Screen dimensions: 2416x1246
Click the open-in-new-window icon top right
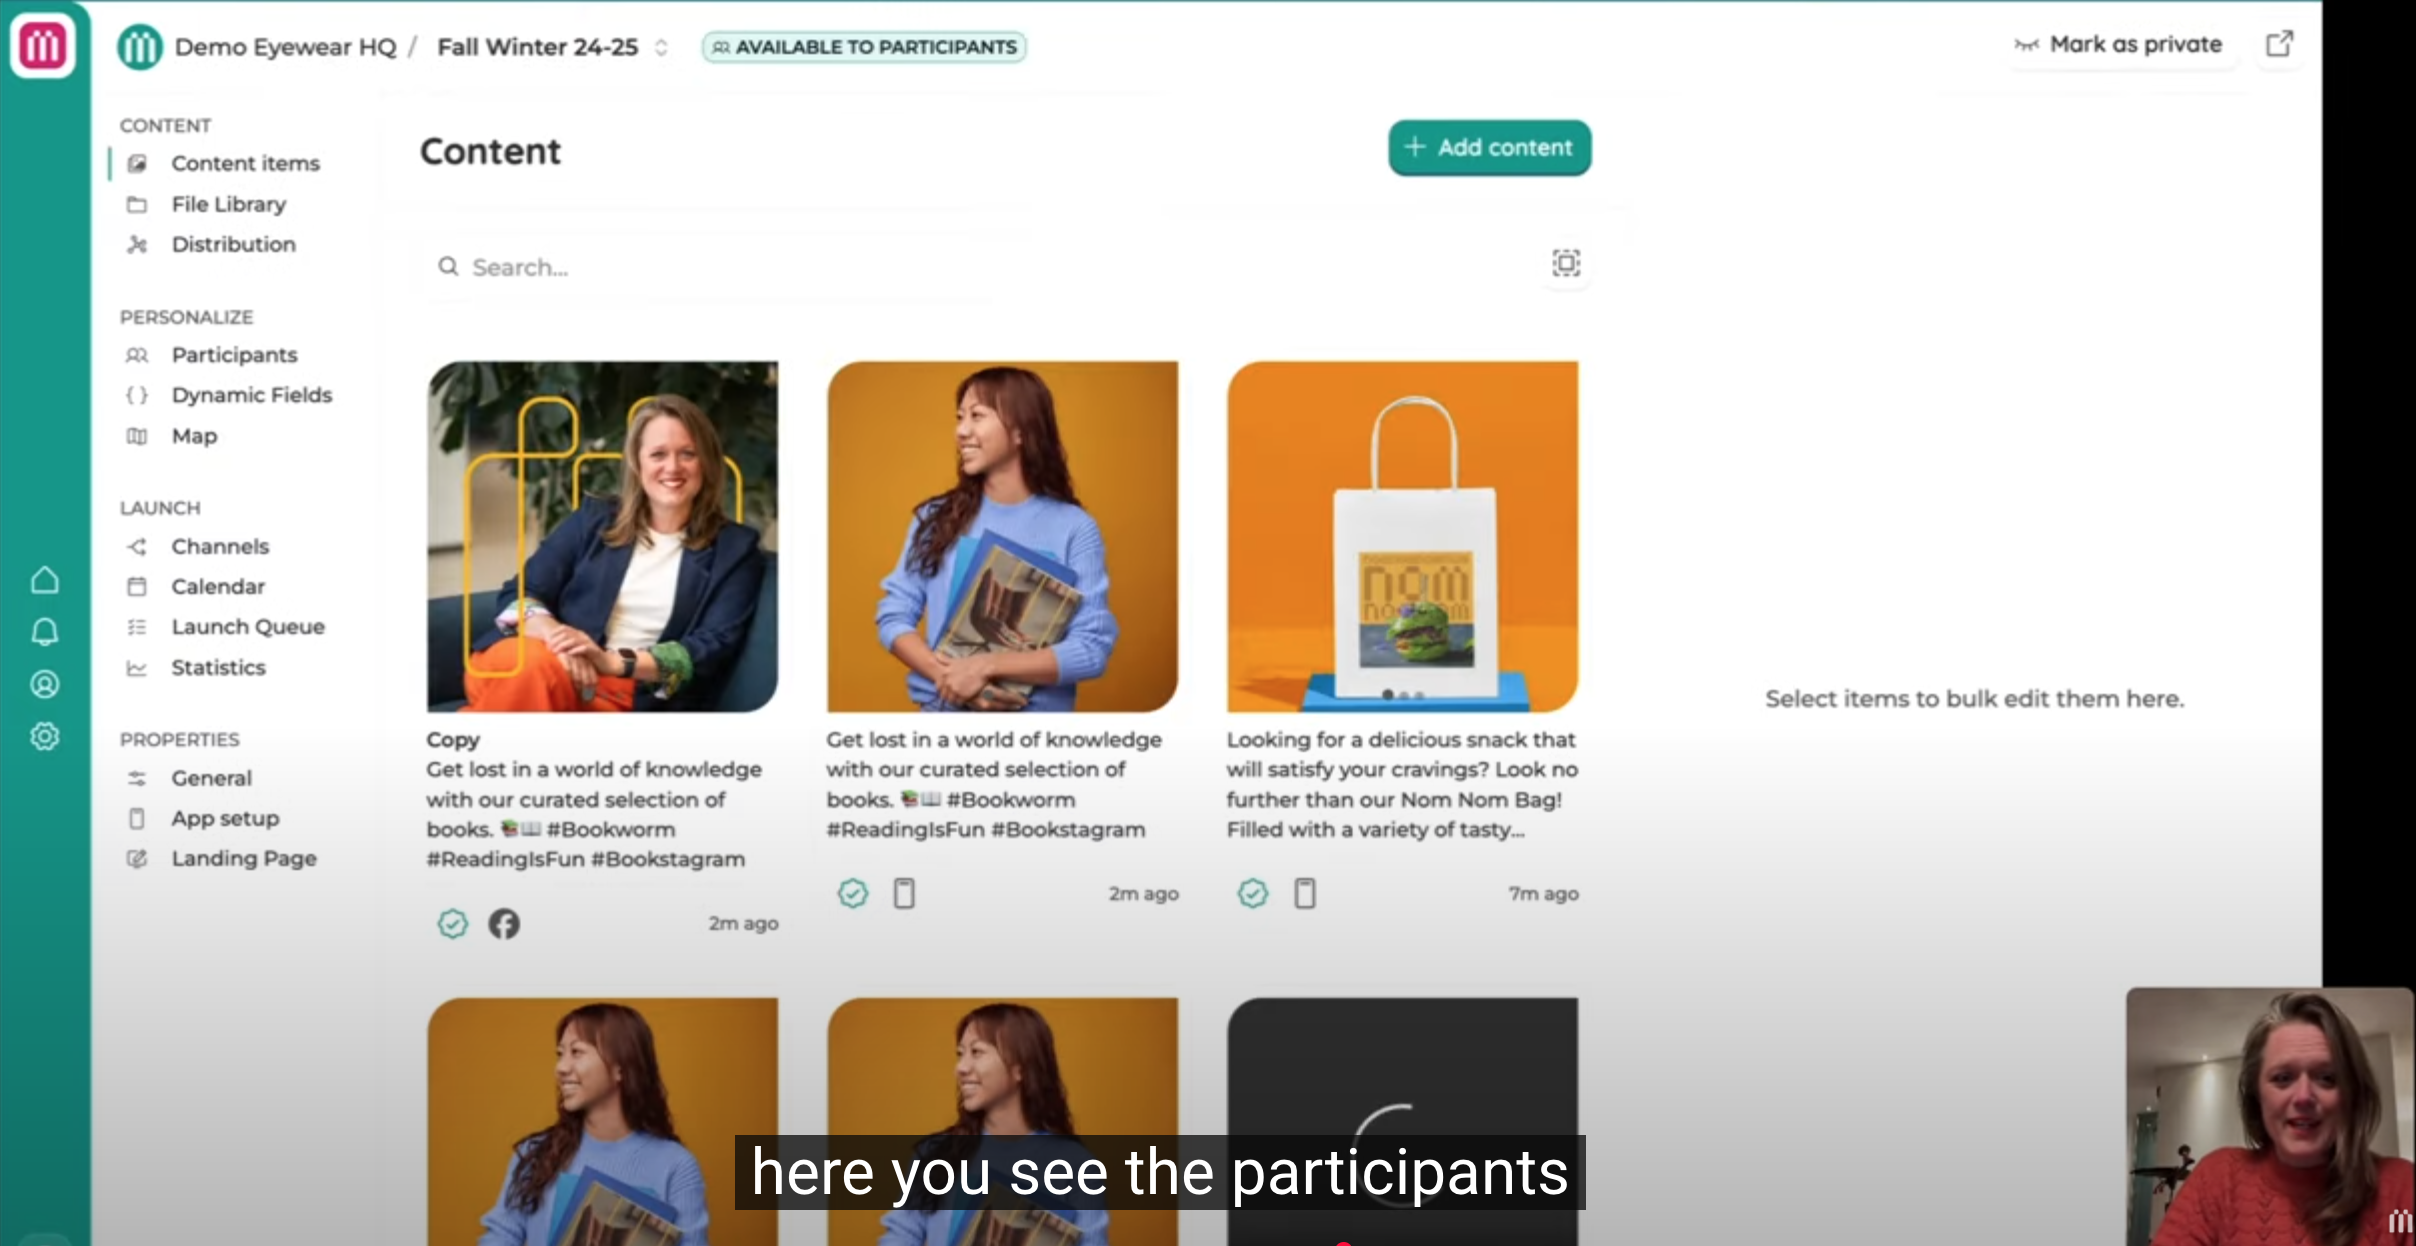[x=2279, y=44]
